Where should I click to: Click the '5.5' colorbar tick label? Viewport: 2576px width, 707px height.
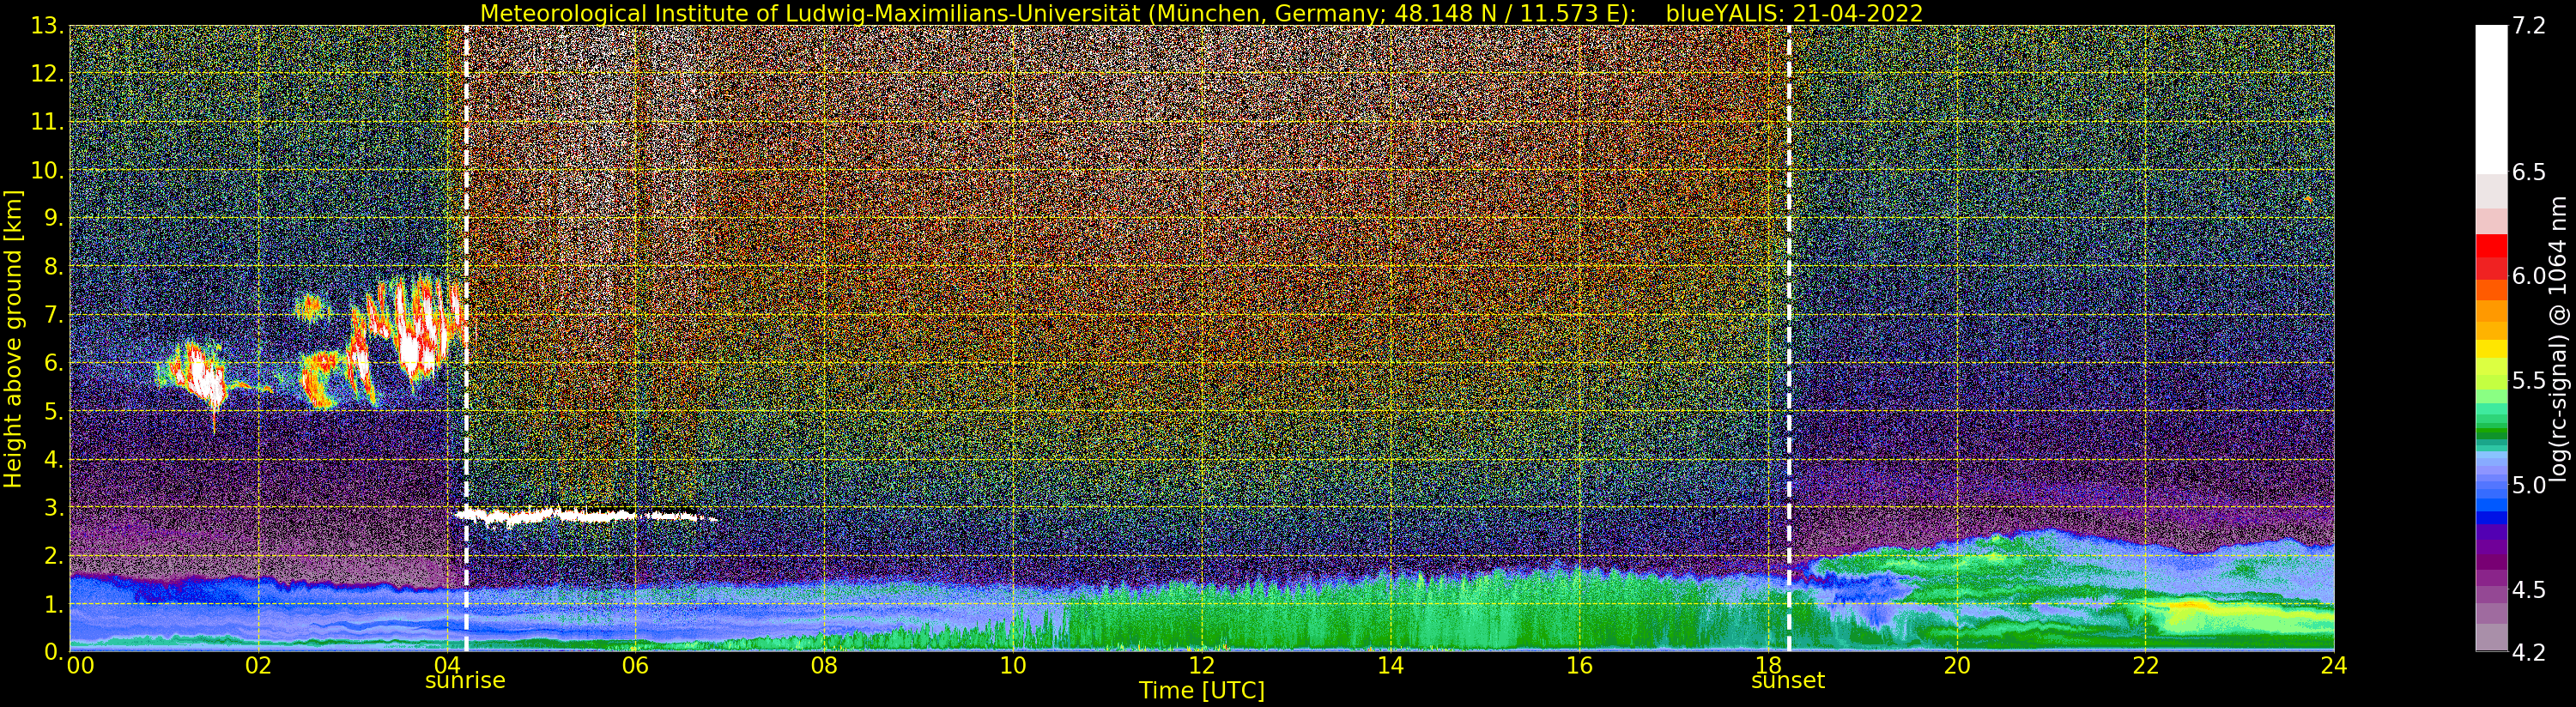pos(2529,381)
